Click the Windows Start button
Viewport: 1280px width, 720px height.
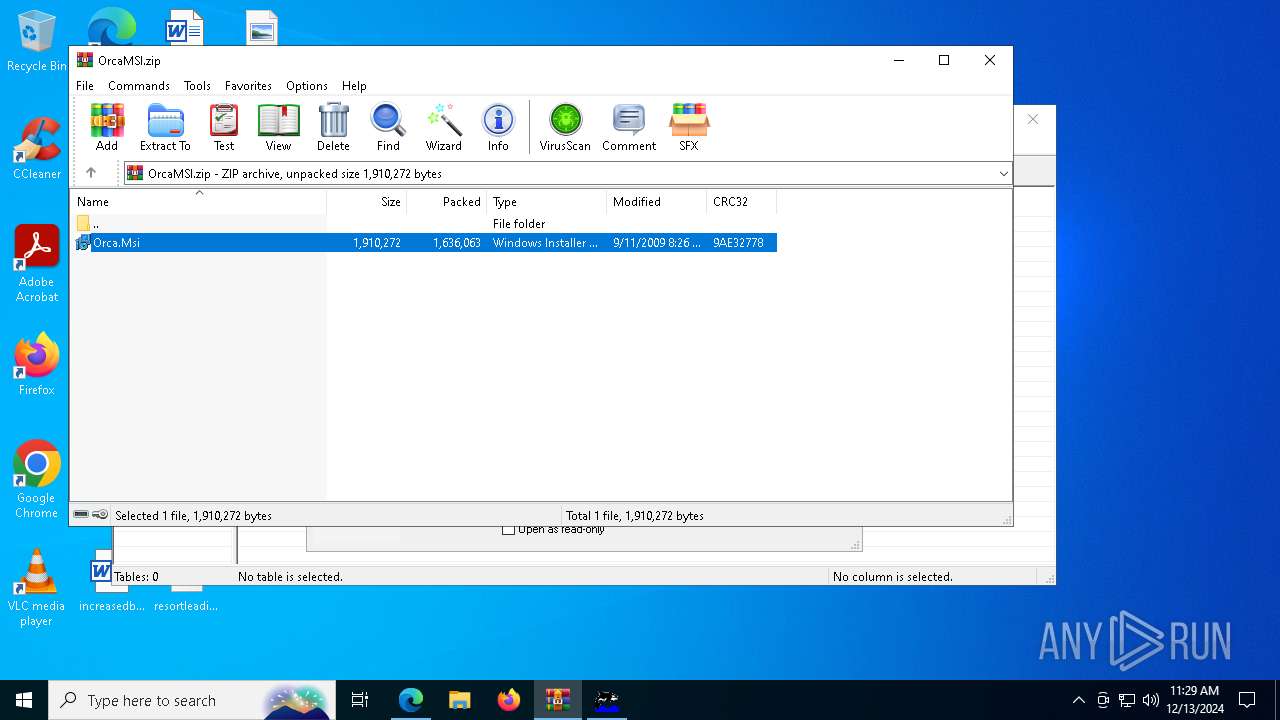(24, 700)
